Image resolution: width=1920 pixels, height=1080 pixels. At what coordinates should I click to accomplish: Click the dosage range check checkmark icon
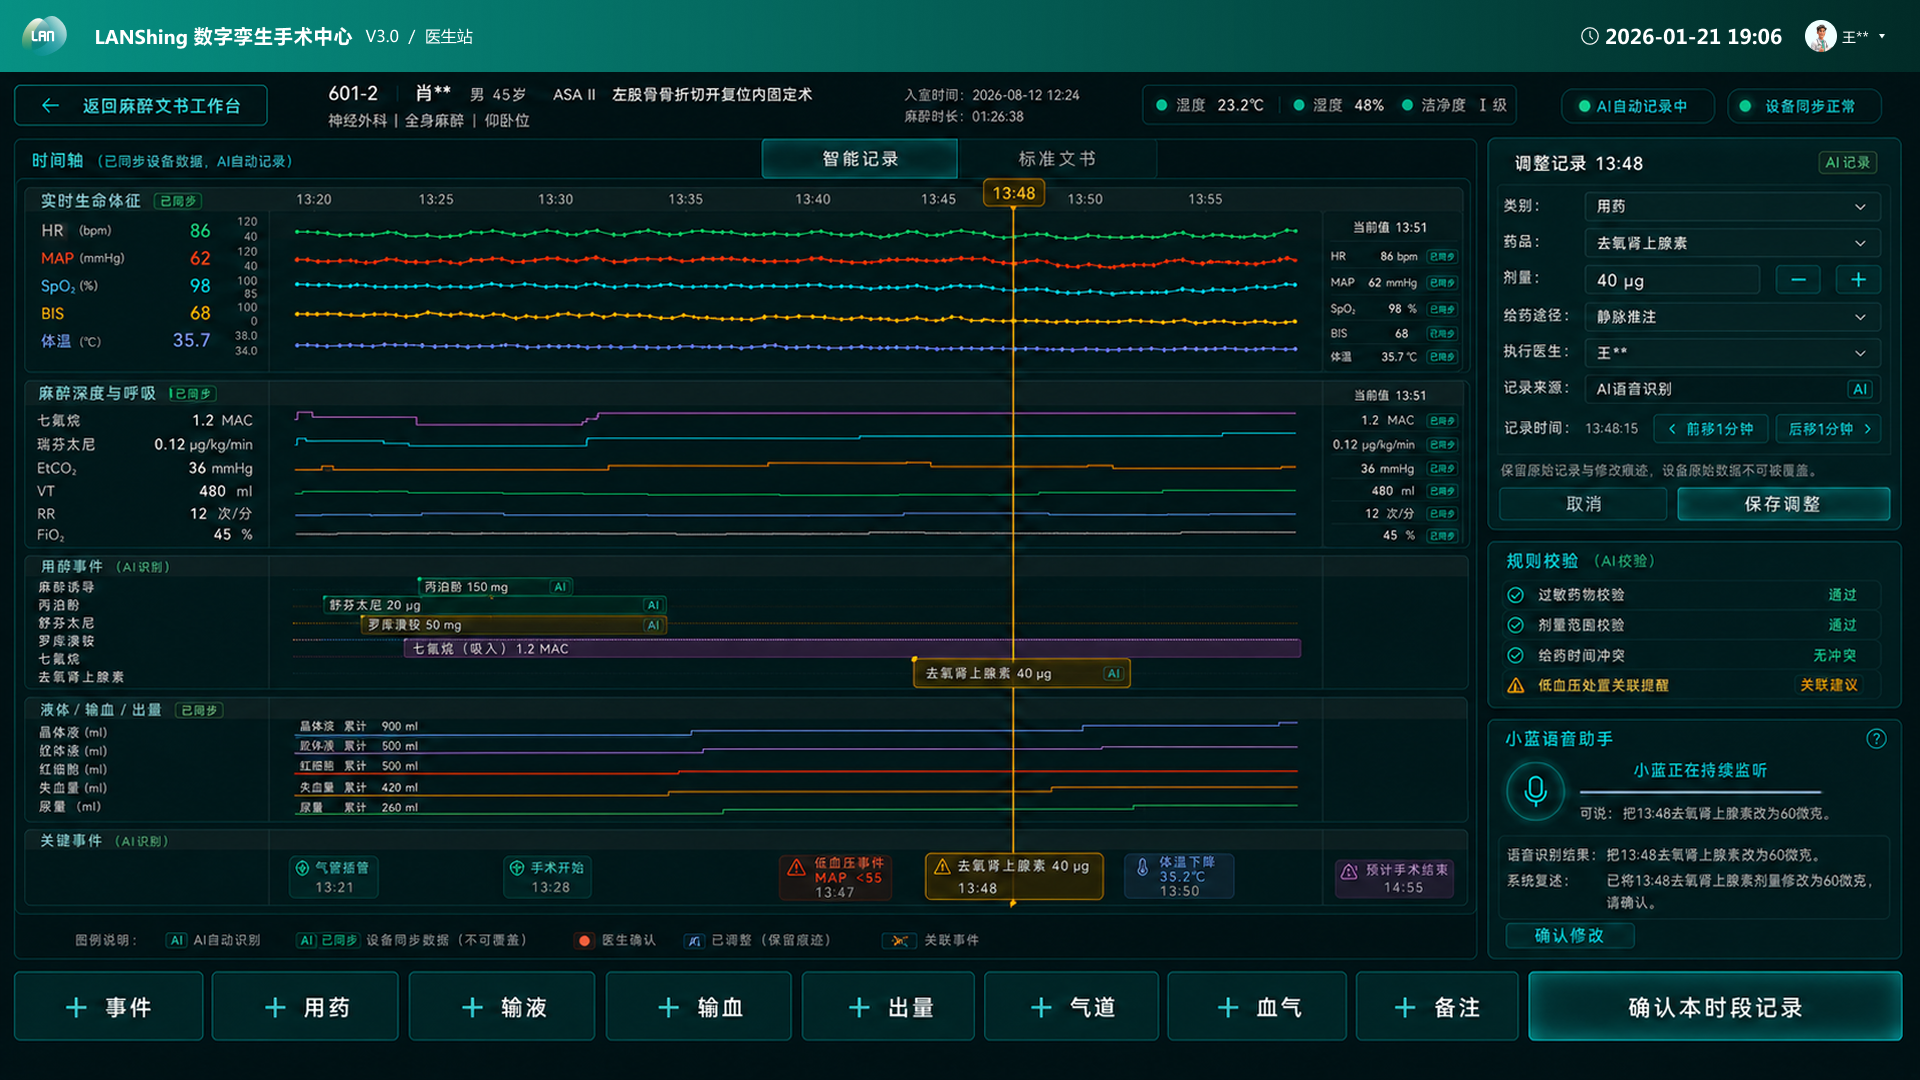click(1516, 625)
